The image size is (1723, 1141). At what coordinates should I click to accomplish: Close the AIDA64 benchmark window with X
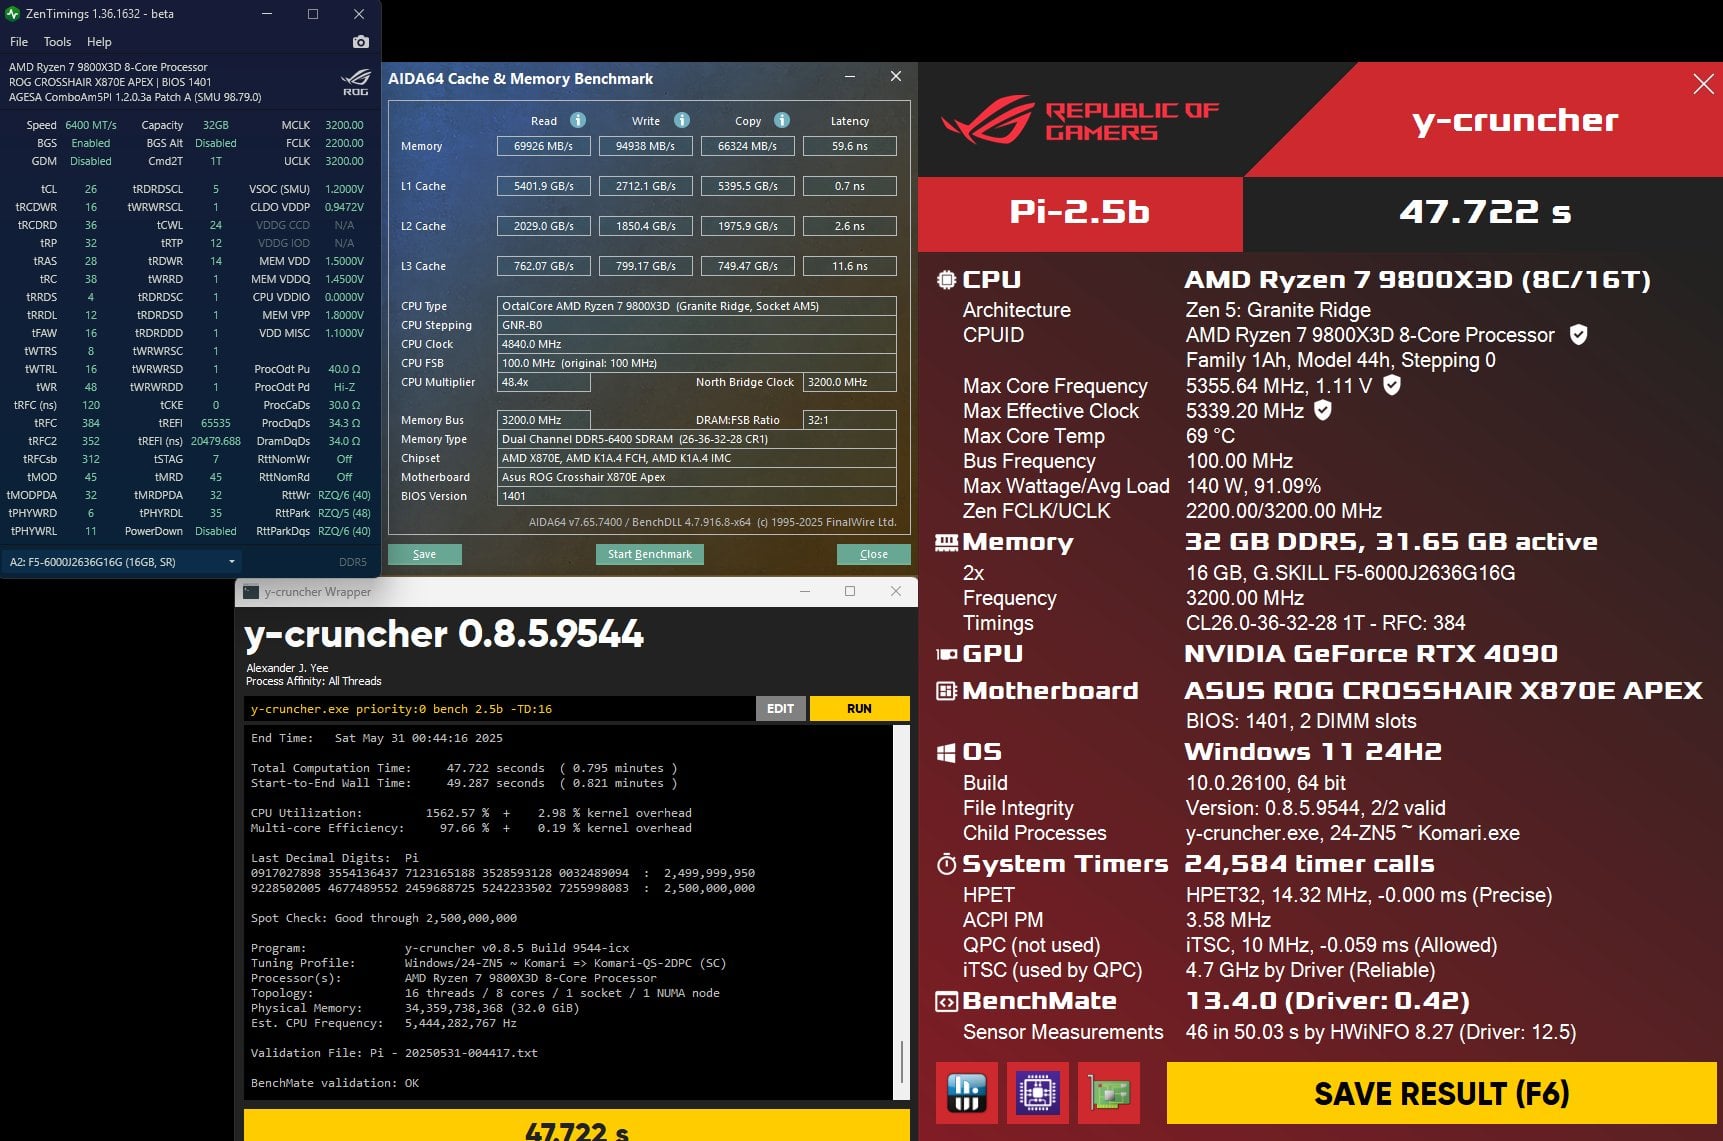(x=896, y=77)
